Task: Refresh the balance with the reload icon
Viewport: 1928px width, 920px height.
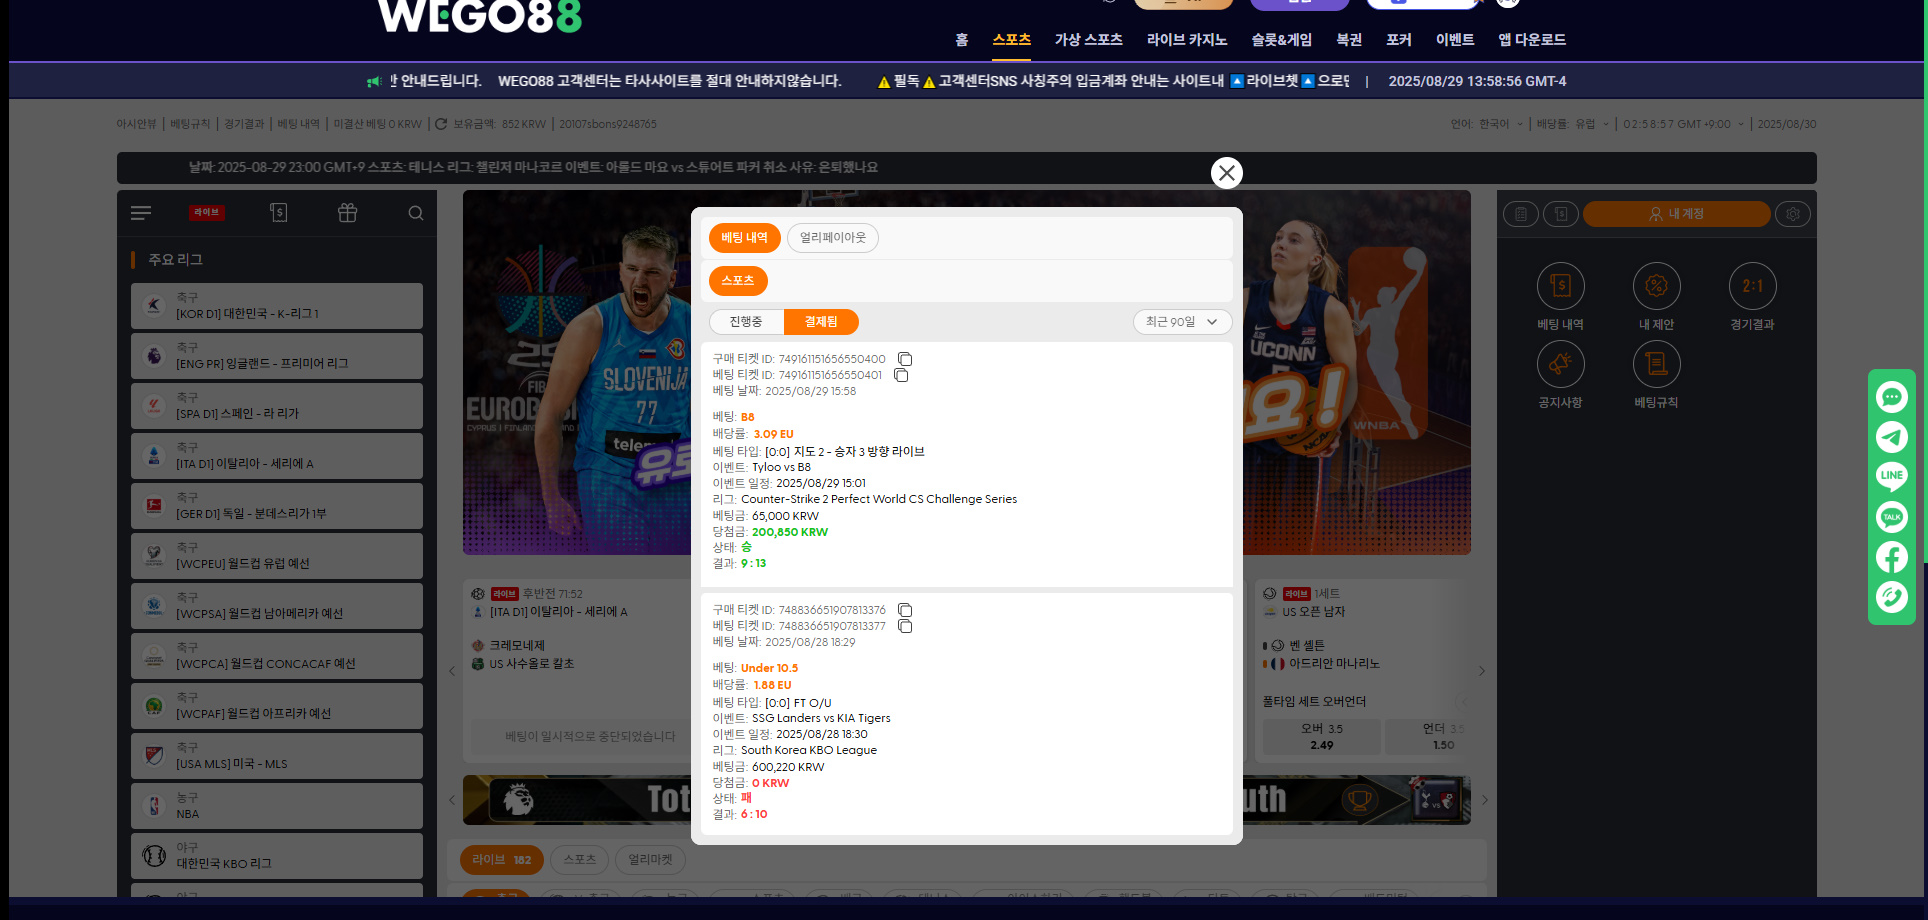Action: tap(441, 124)
